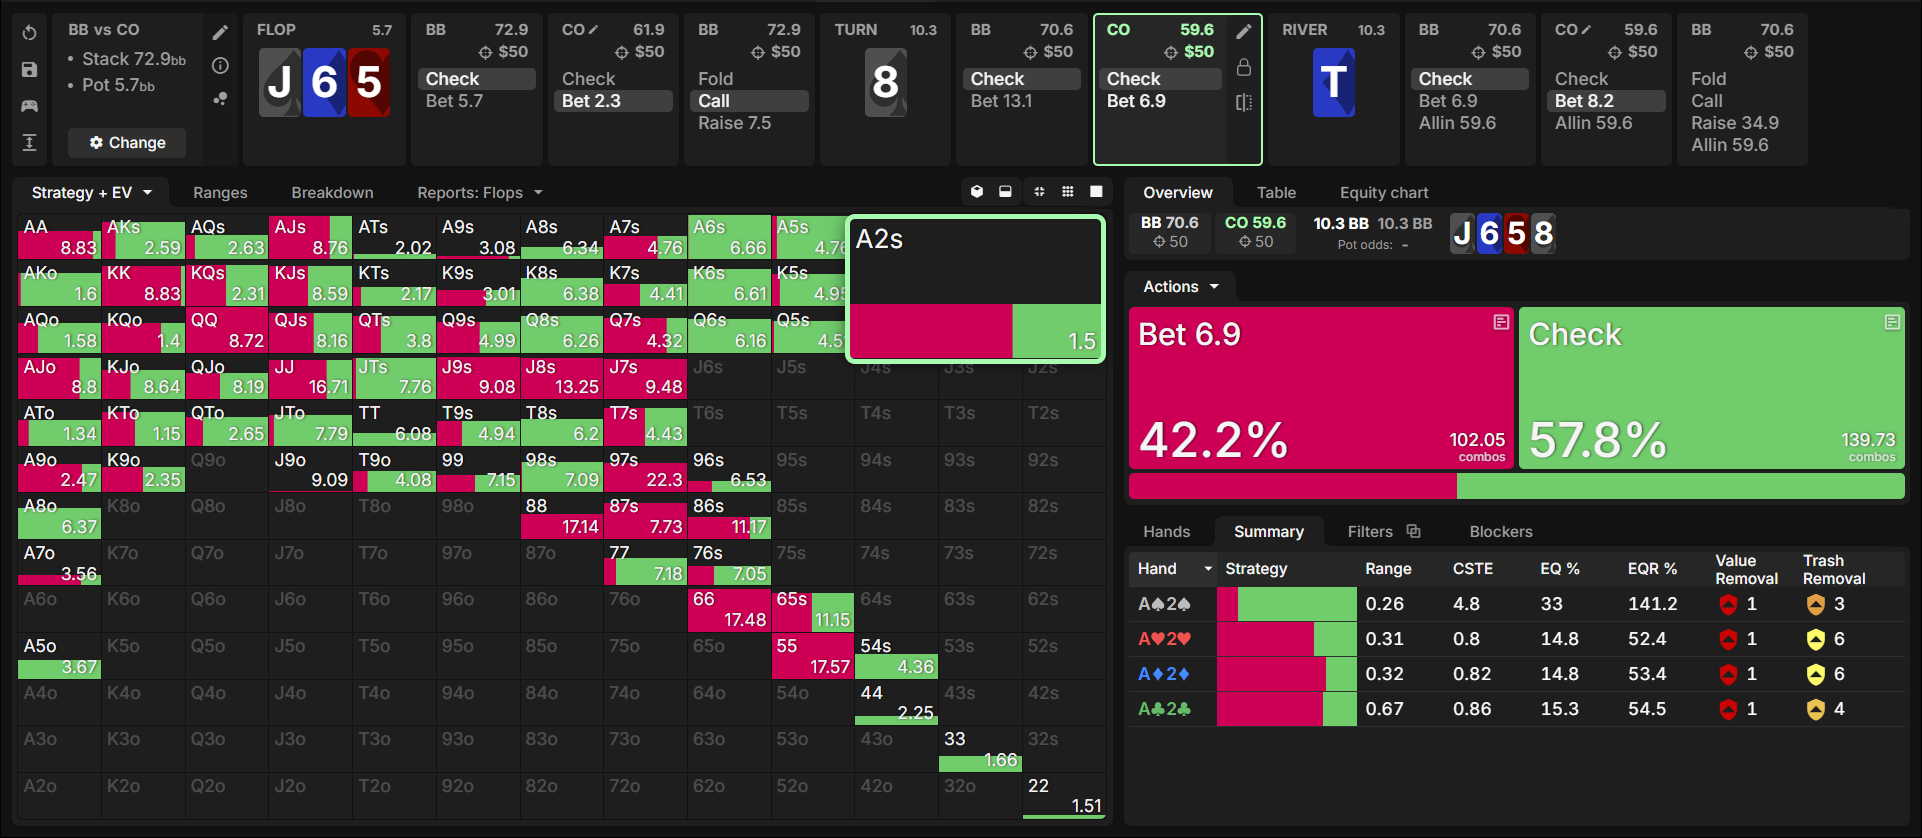Toggle the small grid matrix view icon
The height and width of the screenshot is (838, 1922).
click(x=1068, y=192)
